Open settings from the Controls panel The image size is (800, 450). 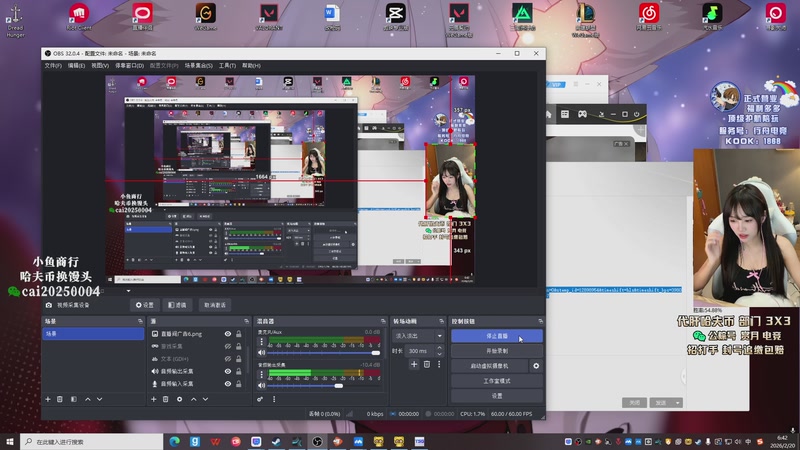(x=496, y=395)
